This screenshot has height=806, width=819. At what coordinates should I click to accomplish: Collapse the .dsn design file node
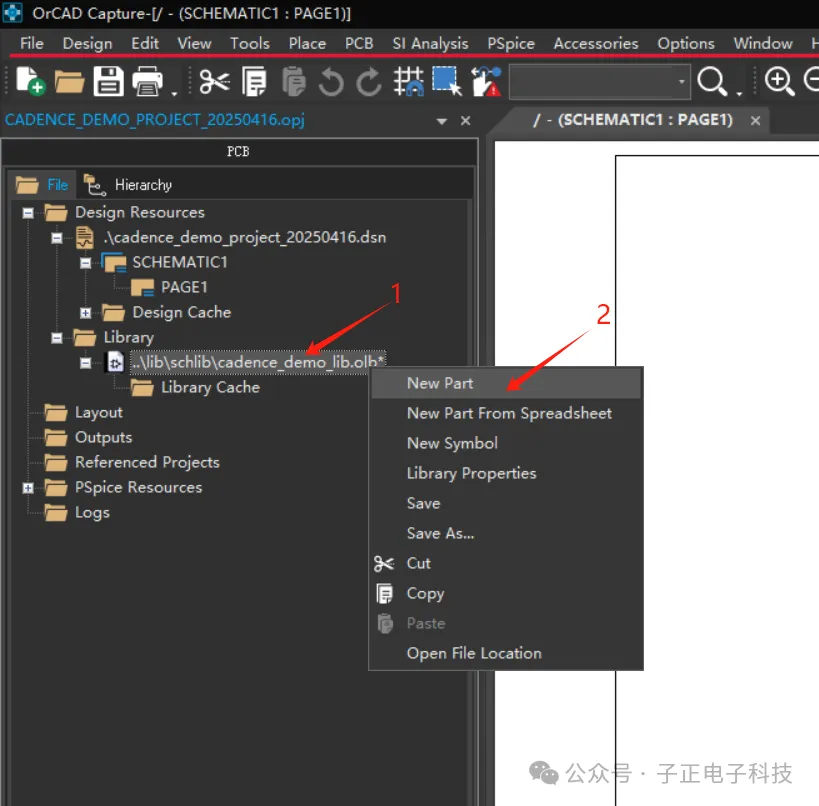pos(57,238)
